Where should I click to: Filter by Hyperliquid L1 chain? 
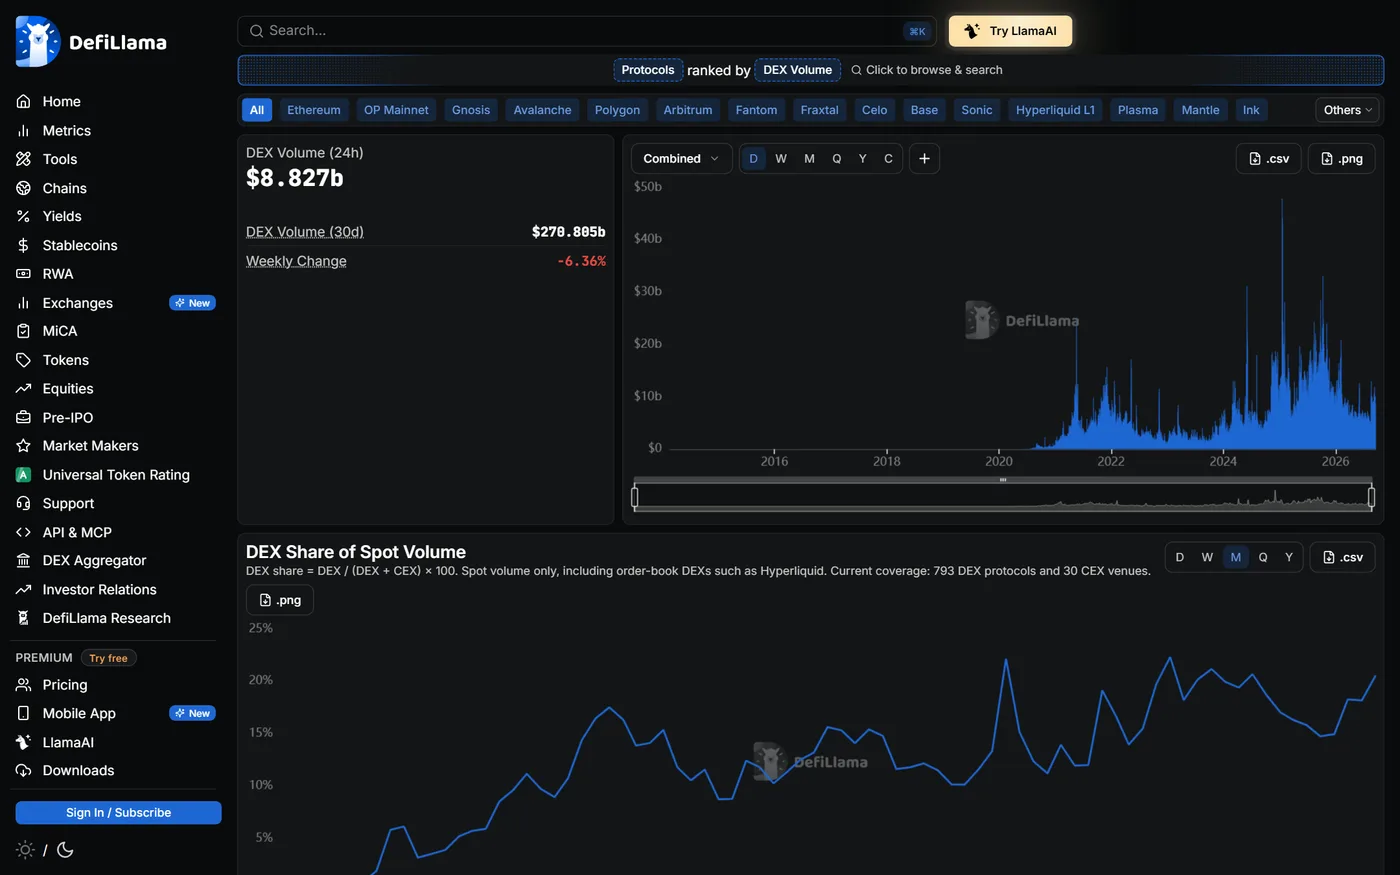1055,110
